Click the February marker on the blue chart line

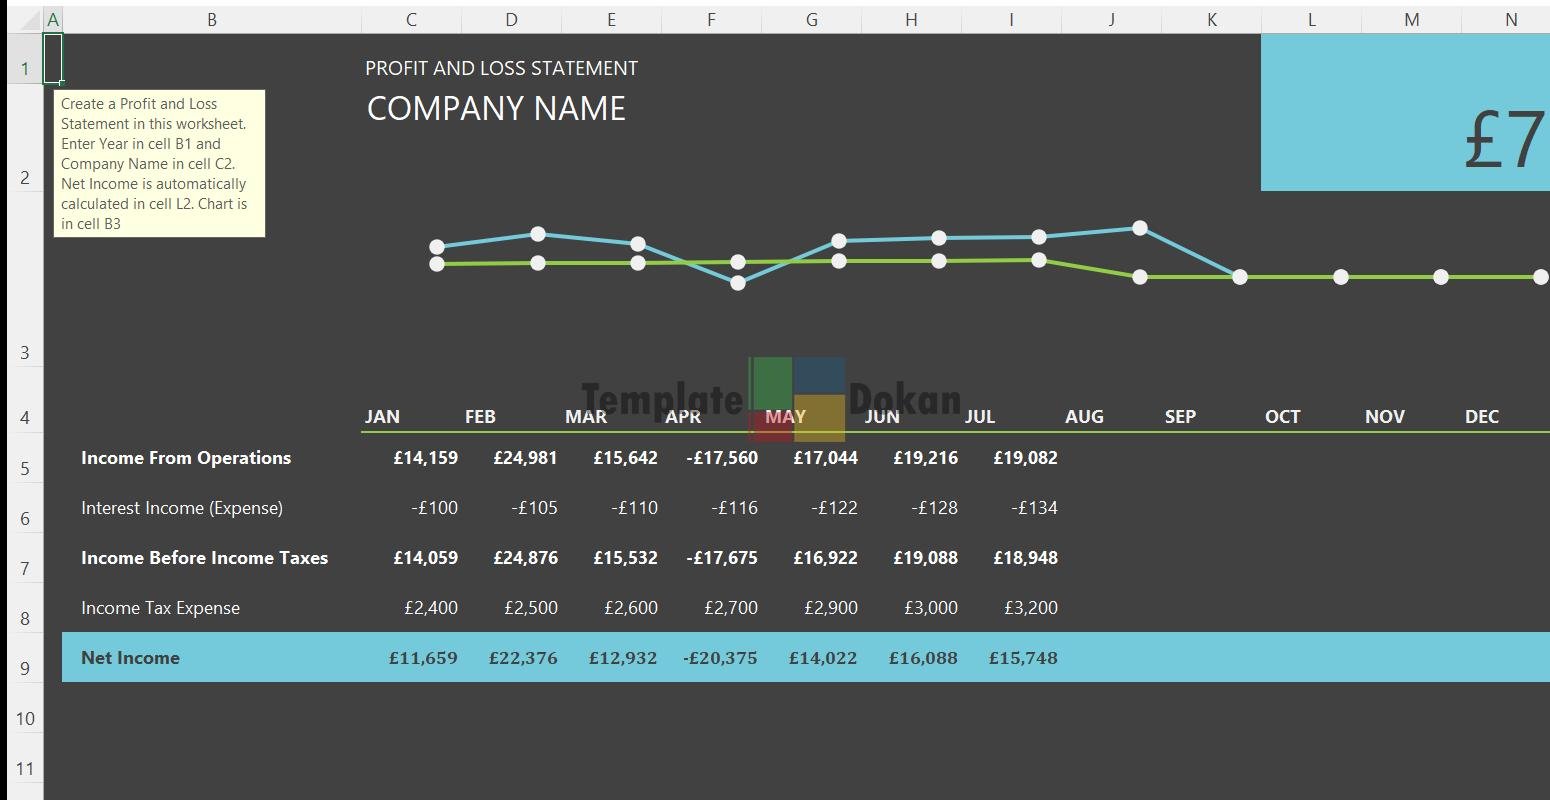[538, 234]
